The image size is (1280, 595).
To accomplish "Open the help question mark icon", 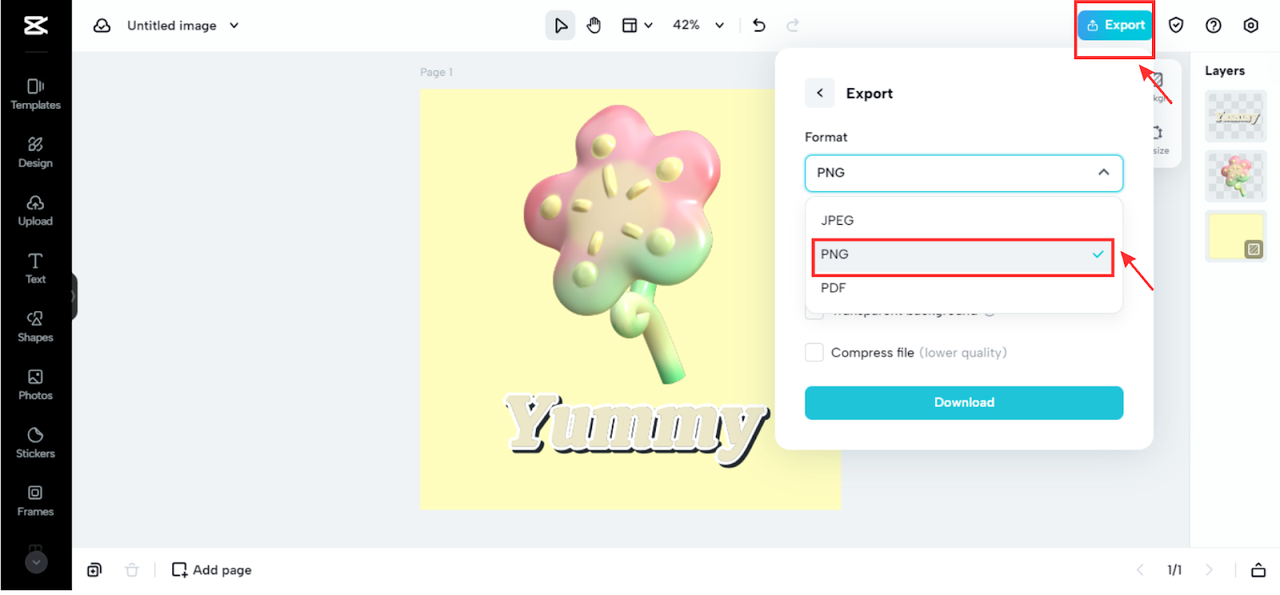I will click(1213, 26).
